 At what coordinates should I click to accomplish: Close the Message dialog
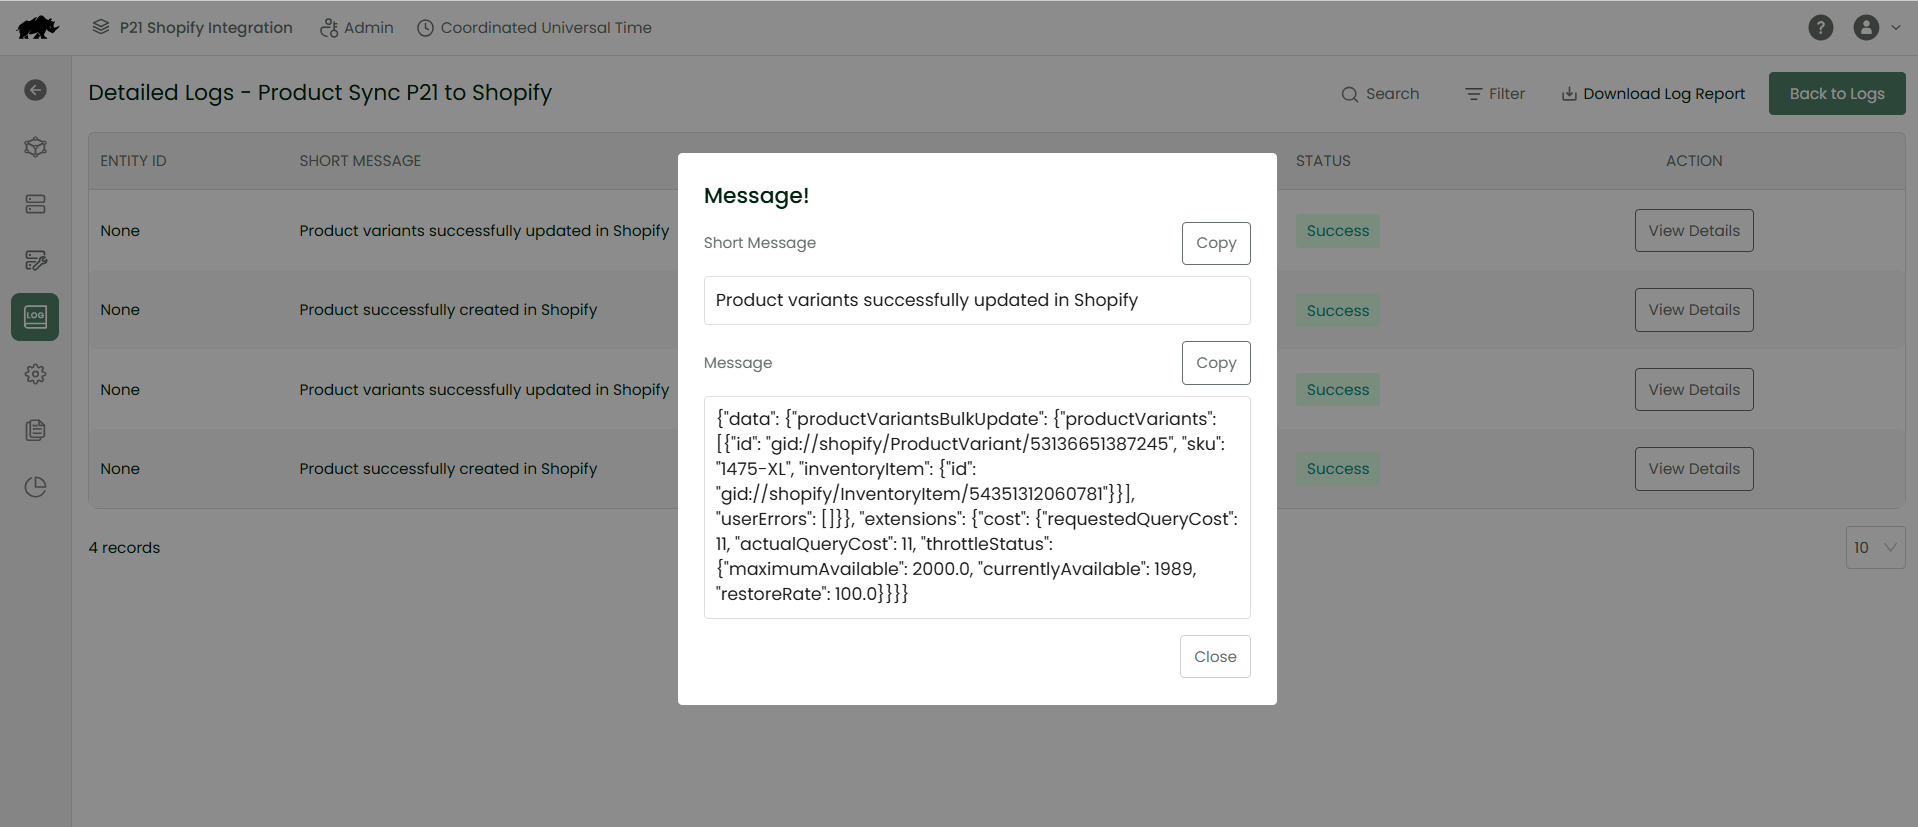click(1214, 657)
